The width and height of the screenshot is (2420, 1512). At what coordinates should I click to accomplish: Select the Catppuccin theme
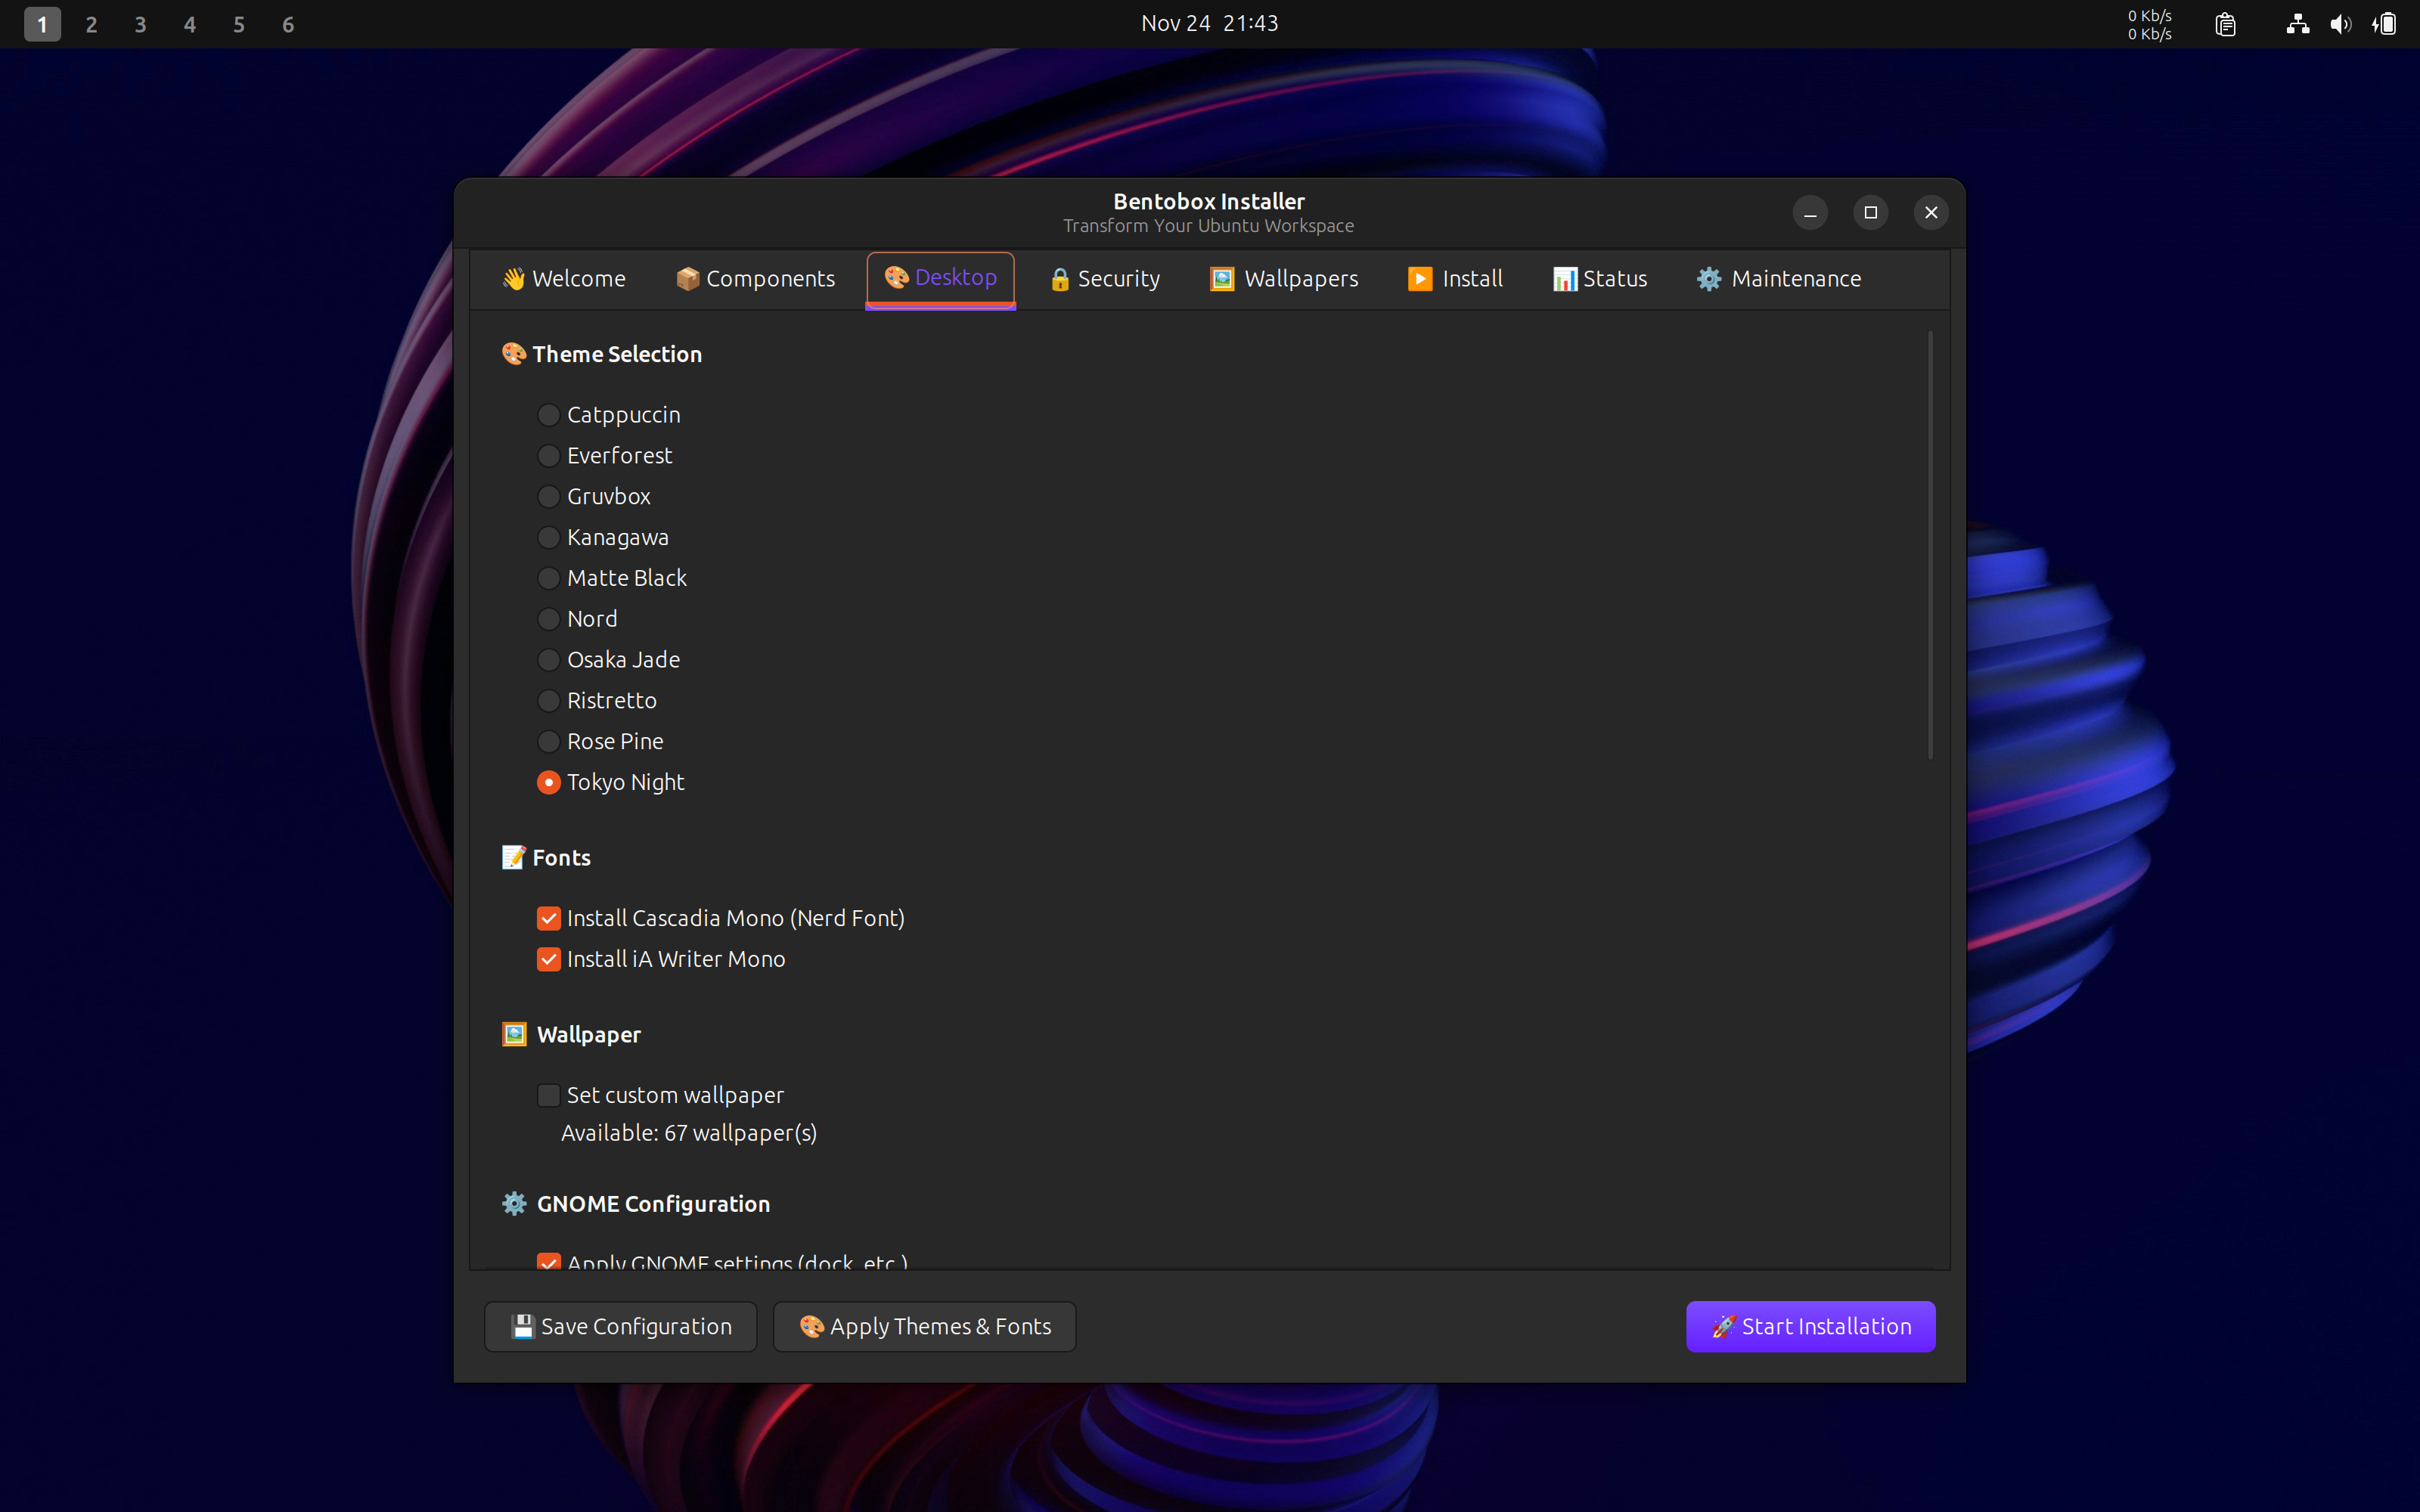(549, 414)
